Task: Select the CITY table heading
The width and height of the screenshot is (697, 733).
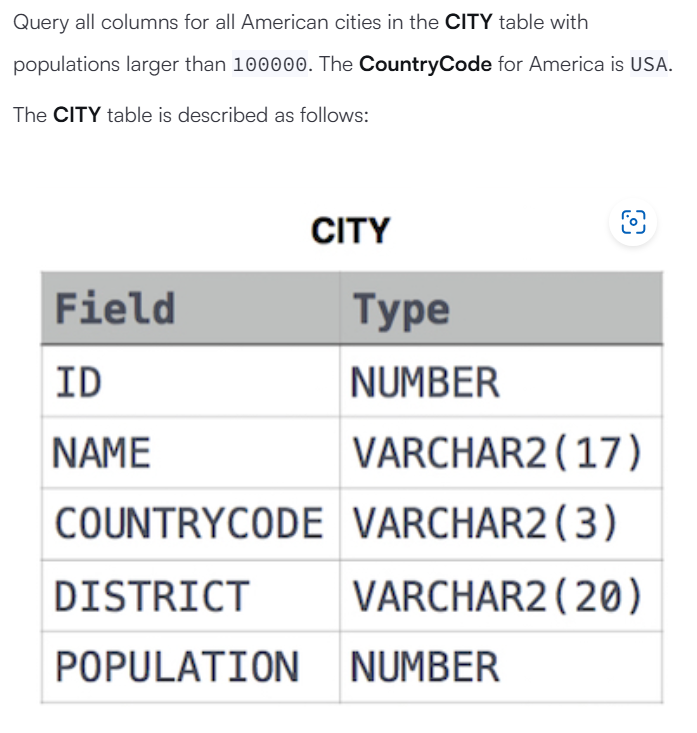Action: point(350,231)
